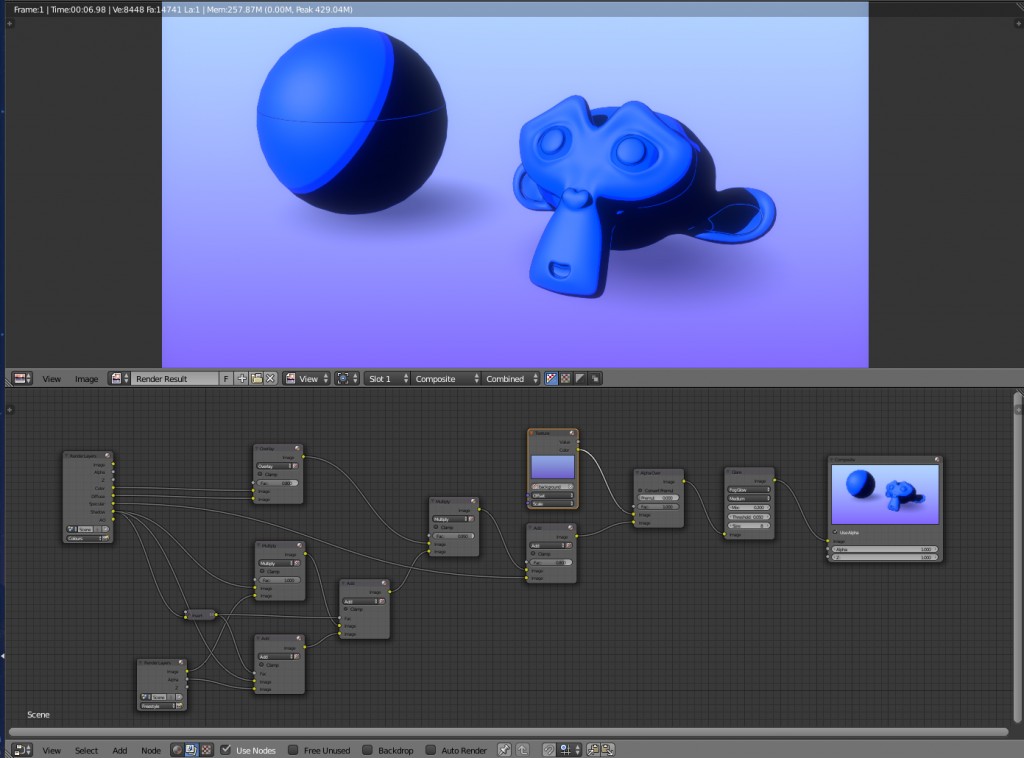The image size is (1024, 758).
Task: Change FogGlow type on the Glare node
Action: click(749, 490)
